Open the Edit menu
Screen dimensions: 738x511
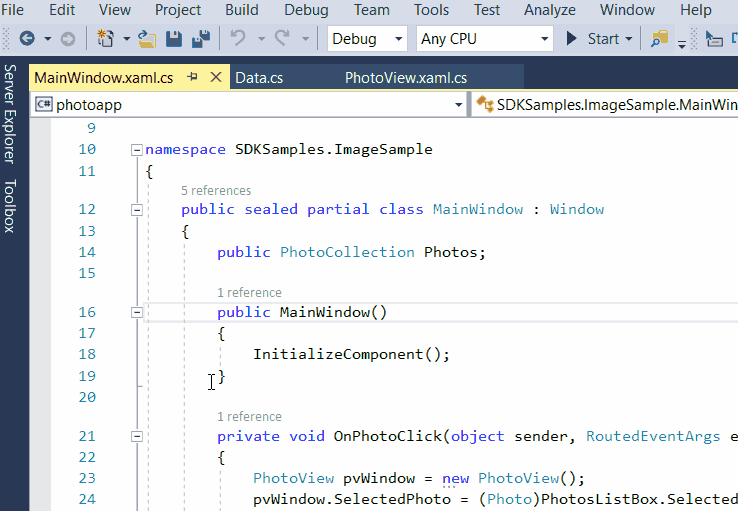[62, 9]
